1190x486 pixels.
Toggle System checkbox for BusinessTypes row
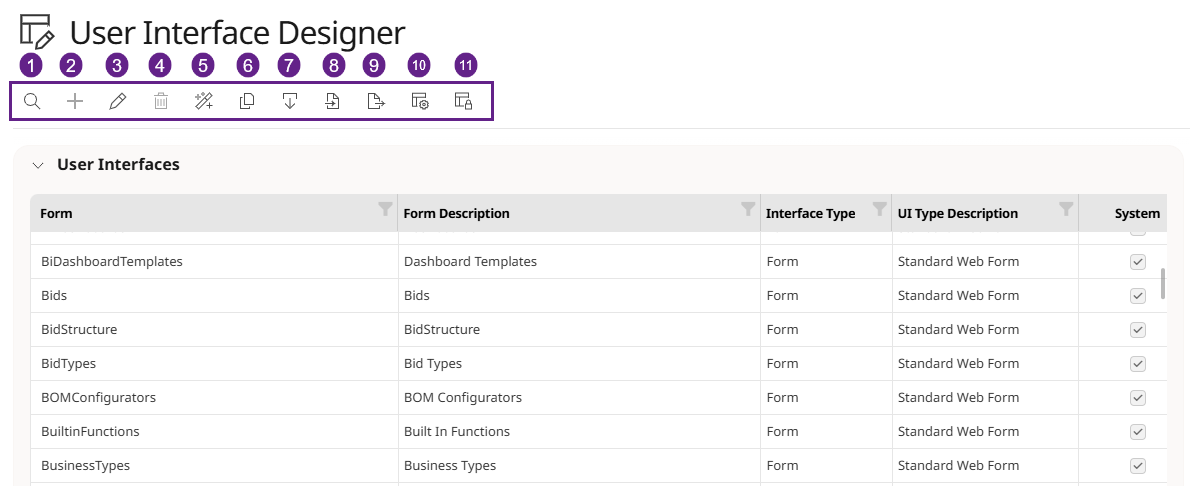(1138, 465)
